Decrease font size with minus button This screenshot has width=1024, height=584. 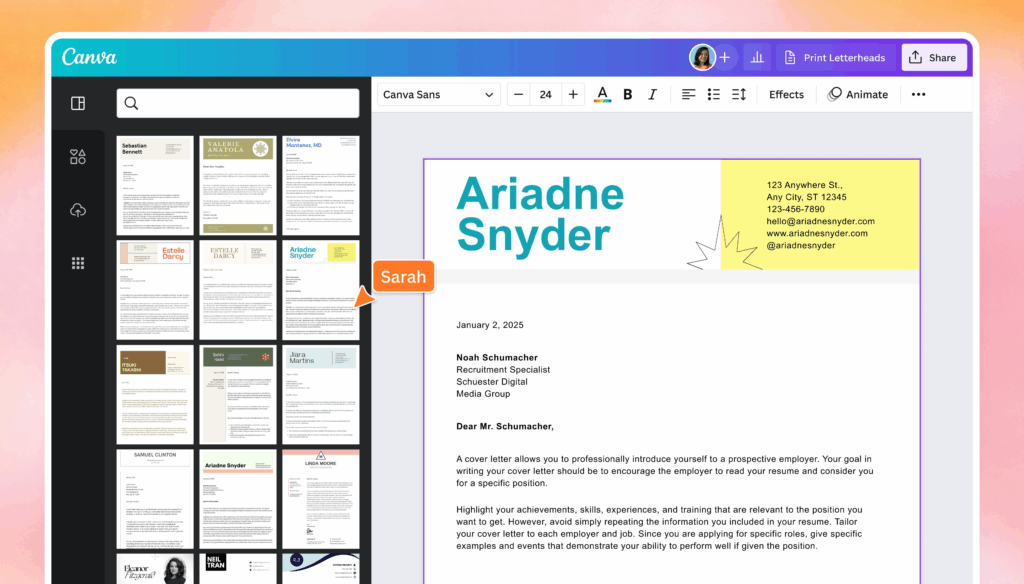[518, 95]
